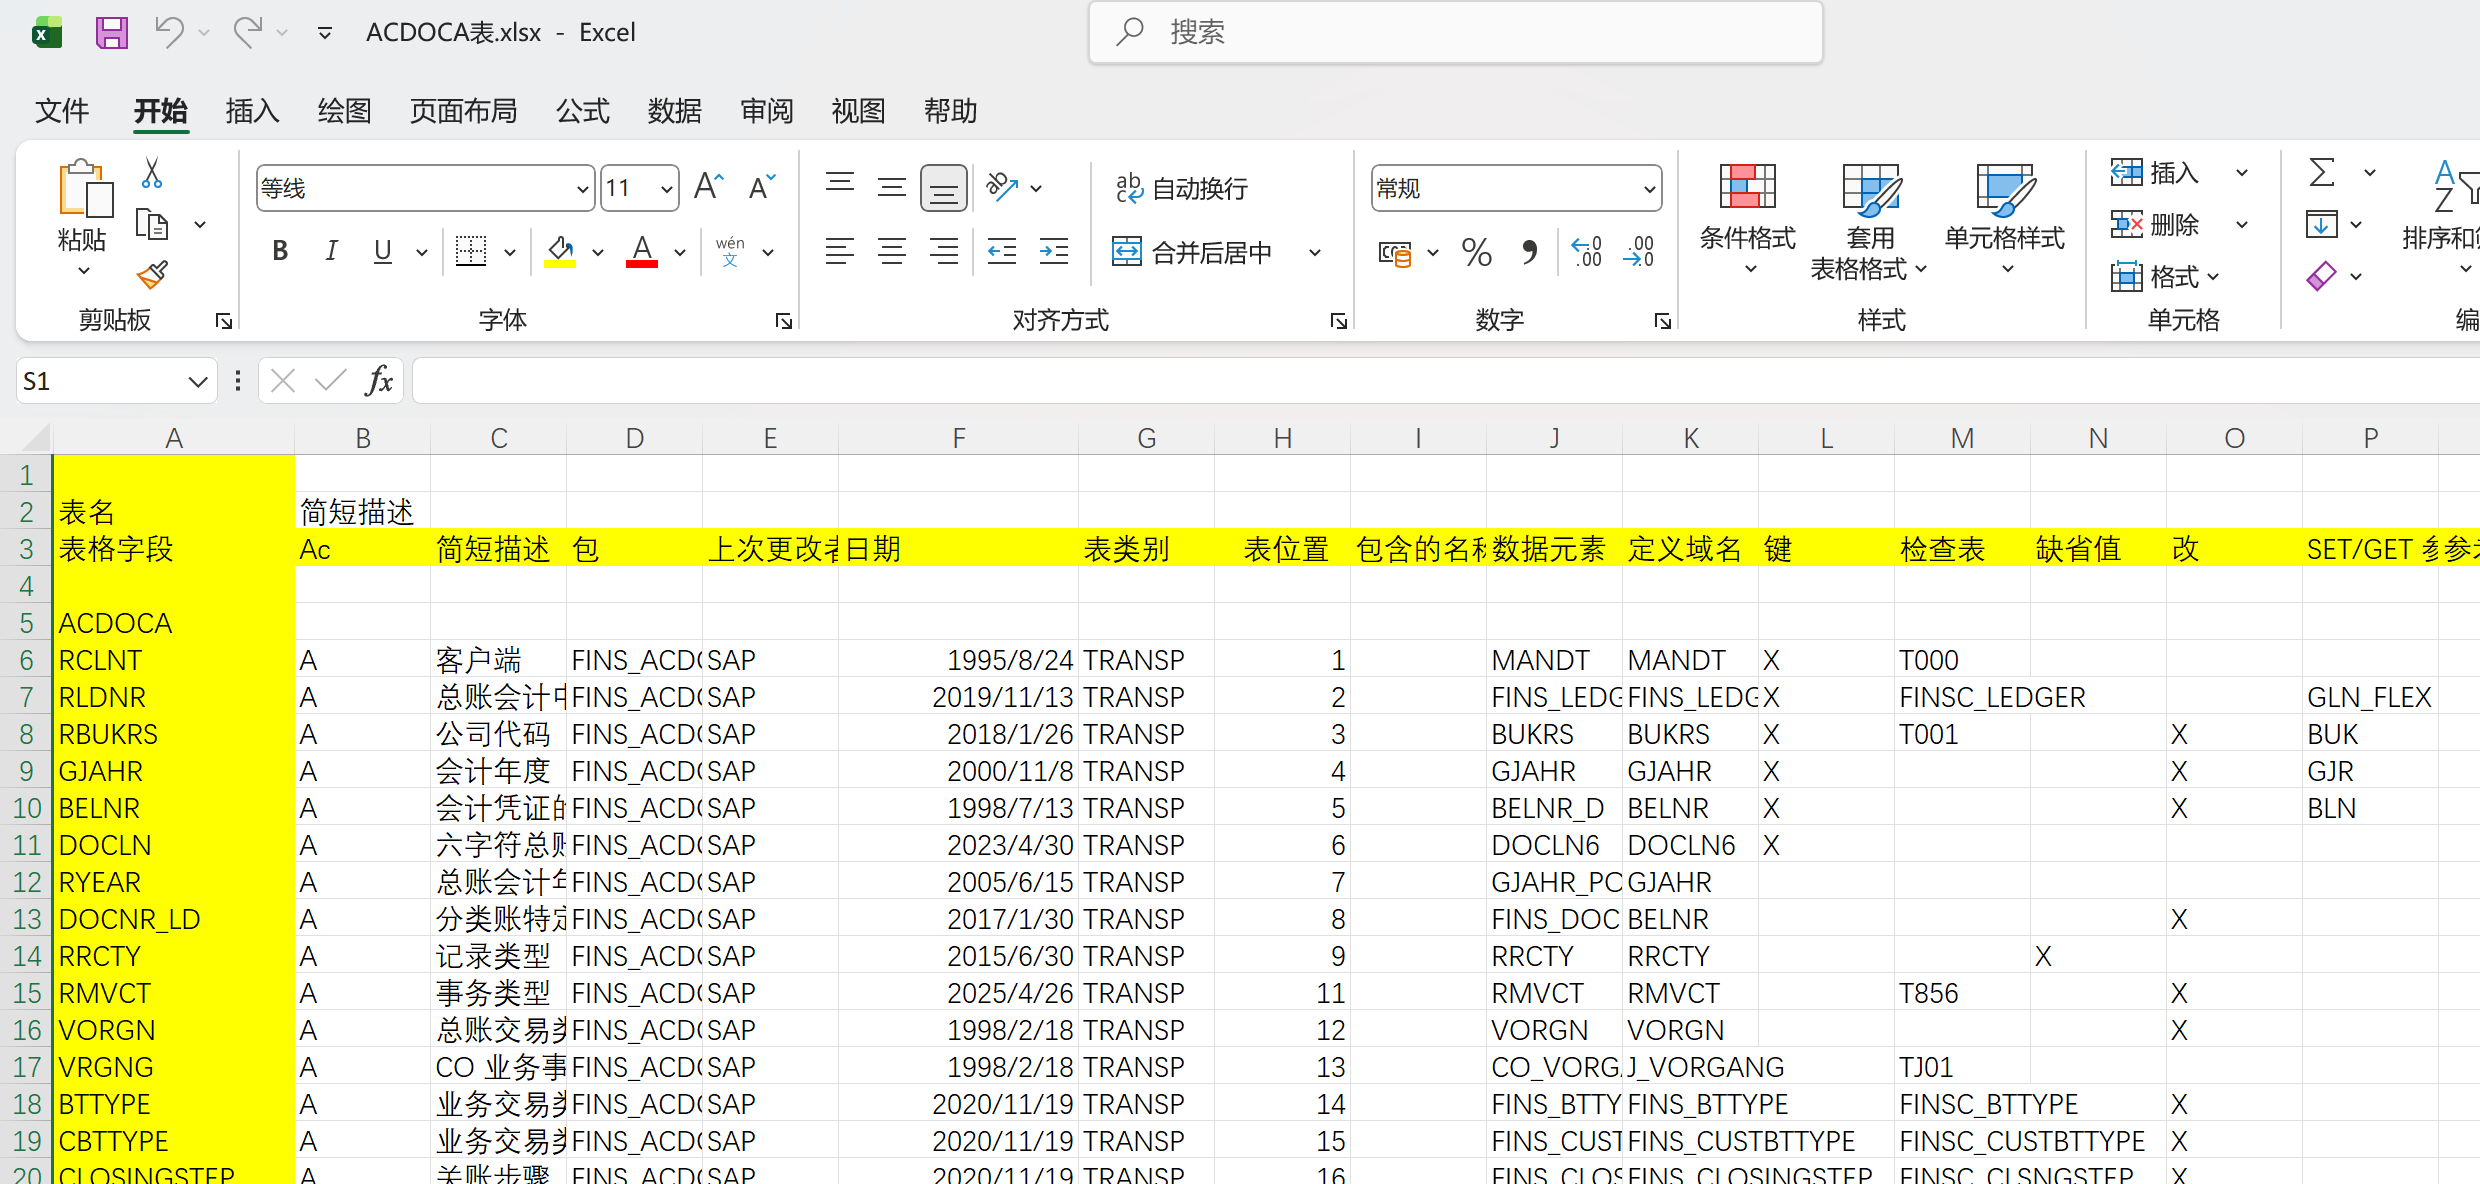Toggle Italic formatting
The height and width of the screenshot is (1184, 2480).
tap(331, 251)
